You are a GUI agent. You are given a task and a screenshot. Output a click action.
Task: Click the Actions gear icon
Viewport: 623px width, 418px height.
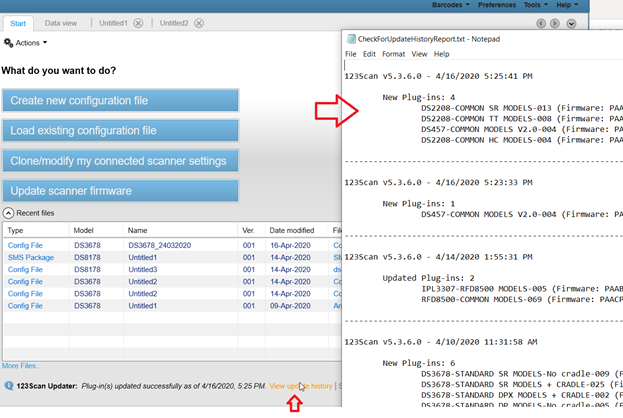(x=9, y=43)
